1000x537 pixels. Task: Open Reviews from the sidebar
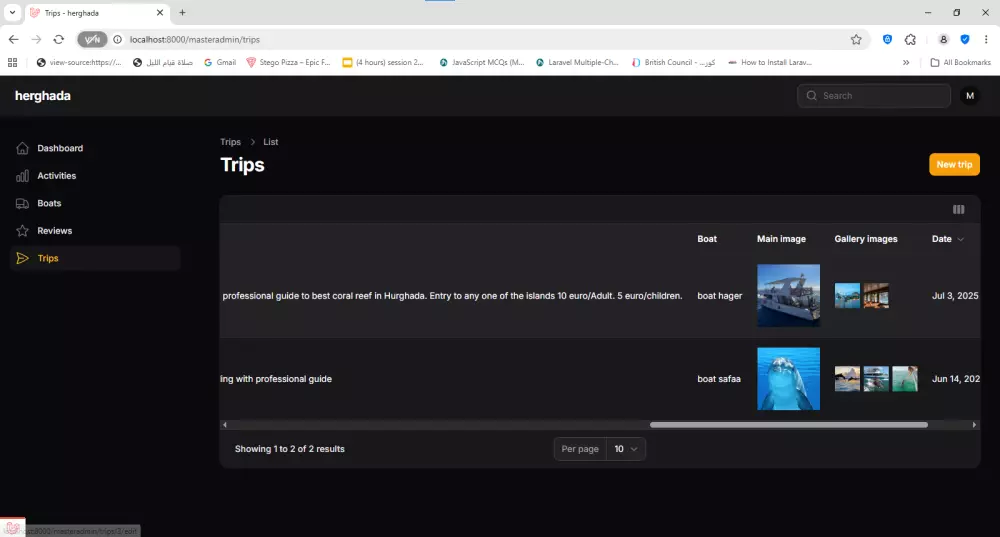click(x=54, y=230)
